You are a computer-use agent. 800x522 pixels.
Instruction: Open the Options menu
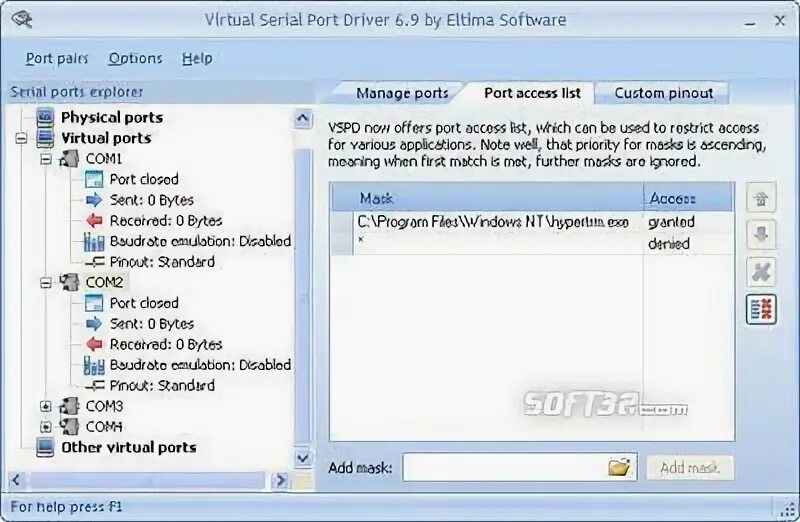(x=135, y=59)
